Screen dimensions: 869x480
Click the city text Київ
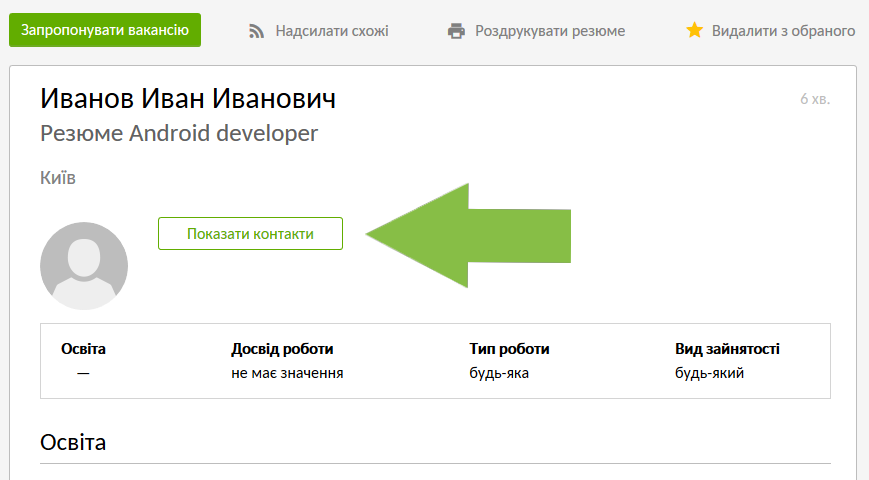58,178
